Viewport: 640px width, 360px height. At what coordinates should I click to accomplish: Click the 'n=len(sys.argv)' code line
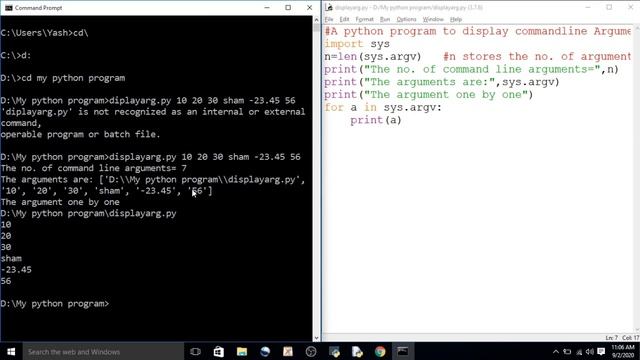click(373, 56)
